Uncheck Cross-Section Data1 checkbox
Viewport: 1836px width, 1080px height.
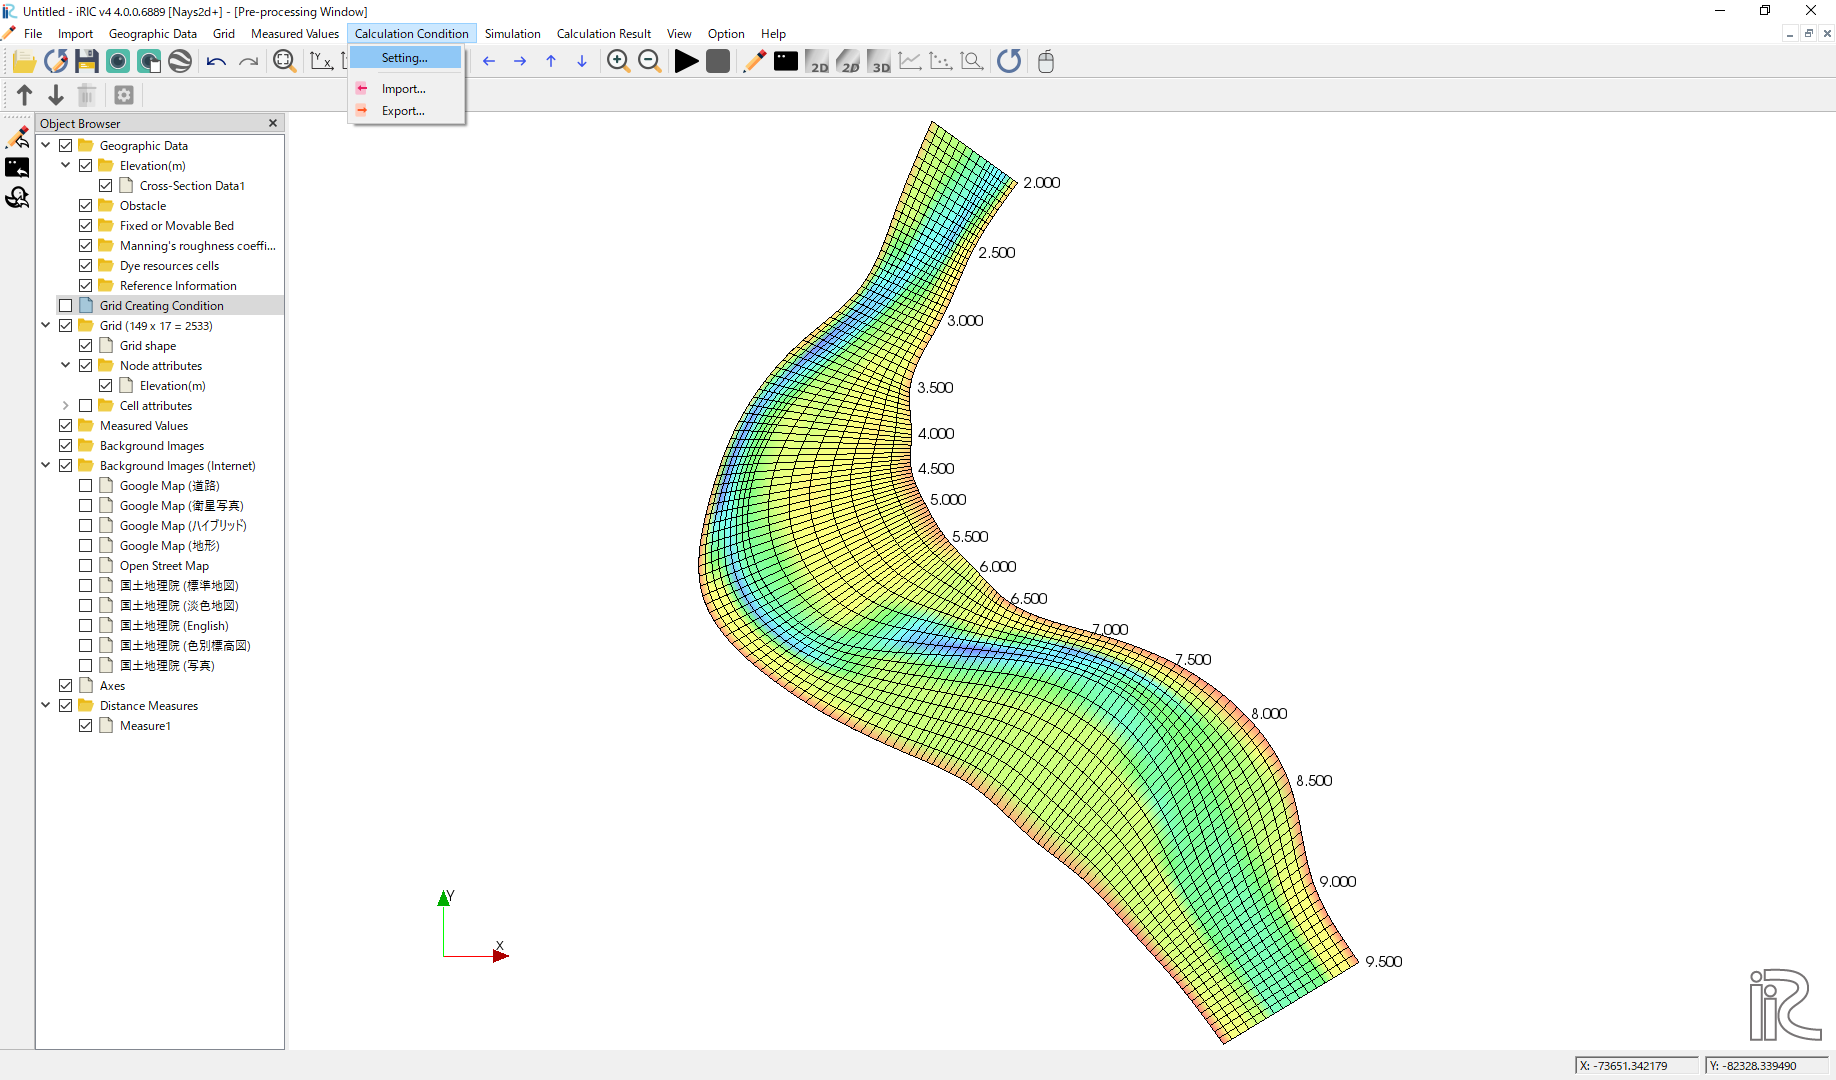tap(106, 186)
